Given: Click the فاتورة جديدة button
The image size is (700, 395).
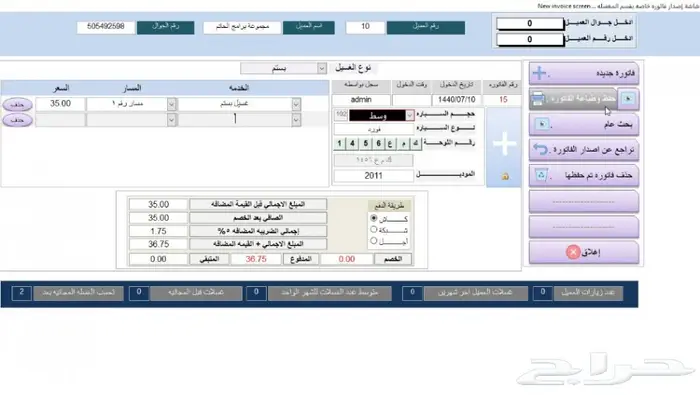Looking at the screenshot, I should click(584, 73).
